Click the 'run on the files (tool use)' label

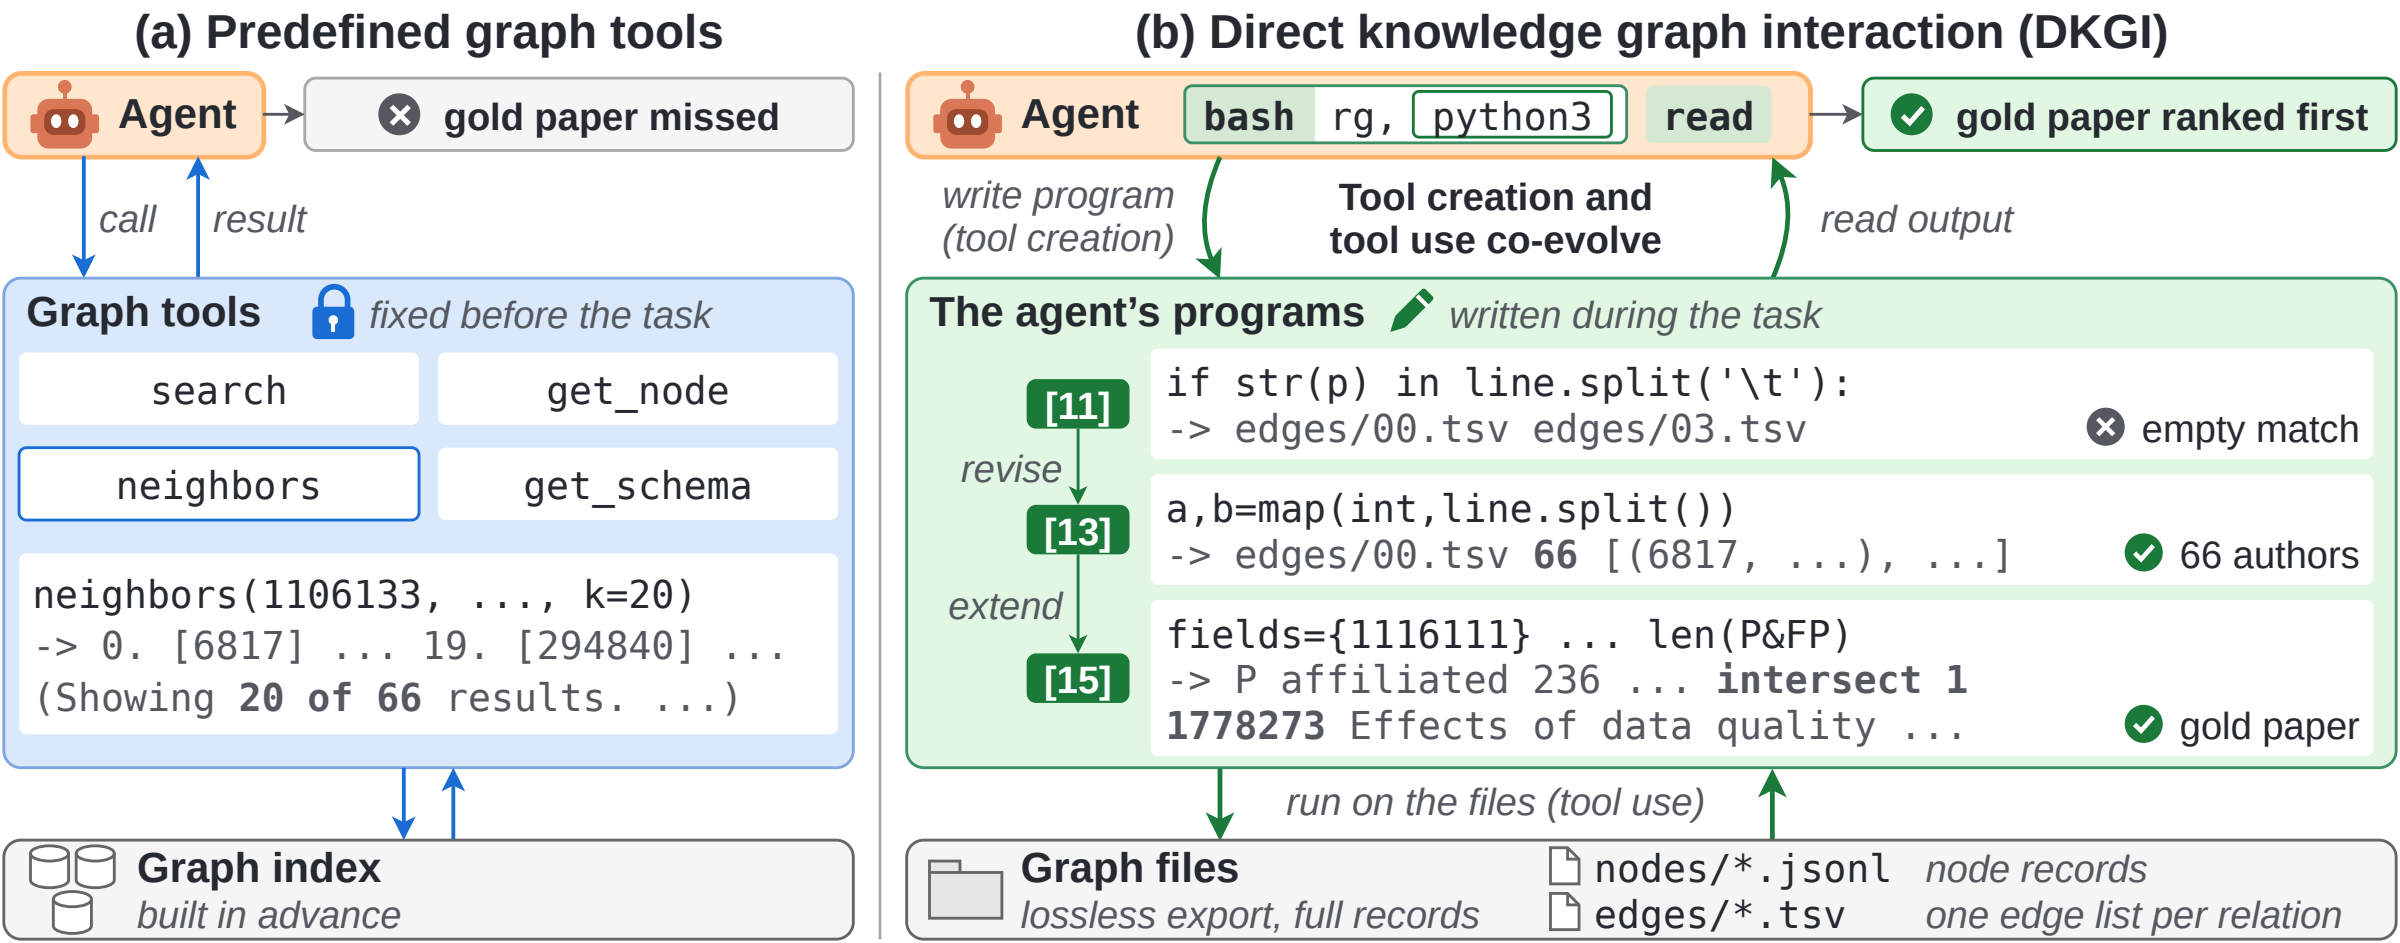(x=1495, y=802)
